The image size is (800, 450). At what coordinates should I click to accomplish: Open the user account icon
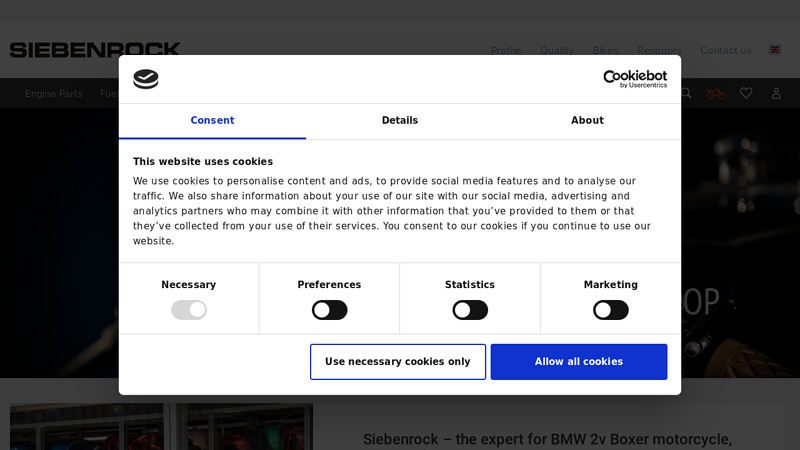coord(776,93)
